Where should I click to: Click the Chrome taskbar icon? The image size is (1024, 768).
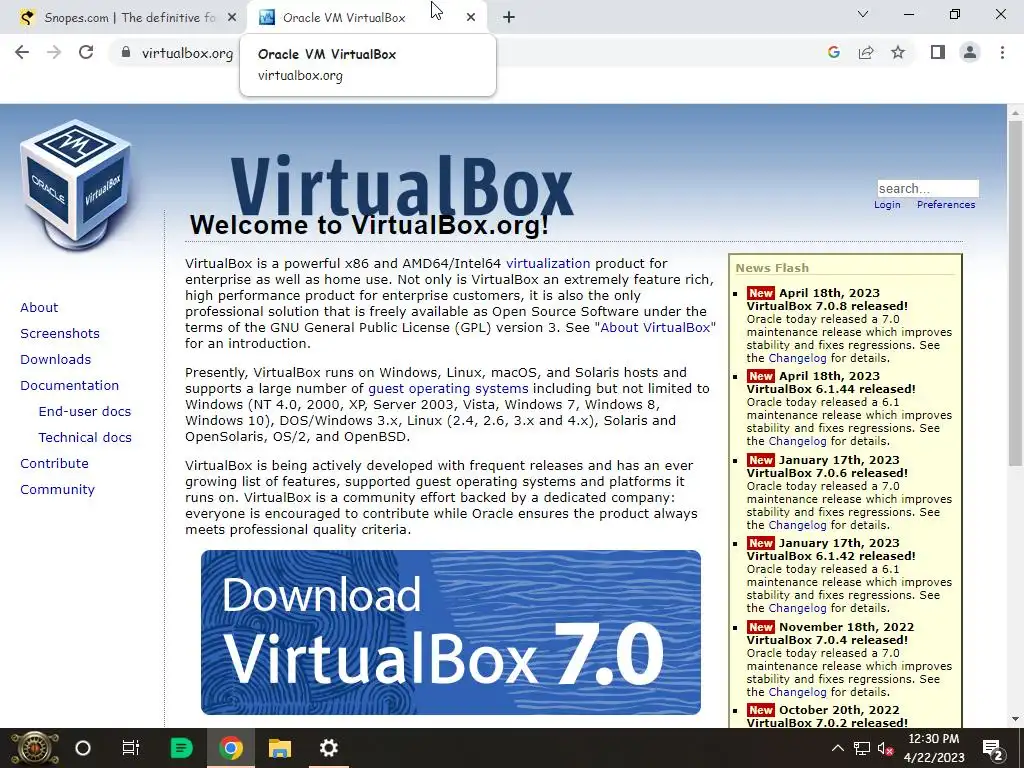(231, 748)
